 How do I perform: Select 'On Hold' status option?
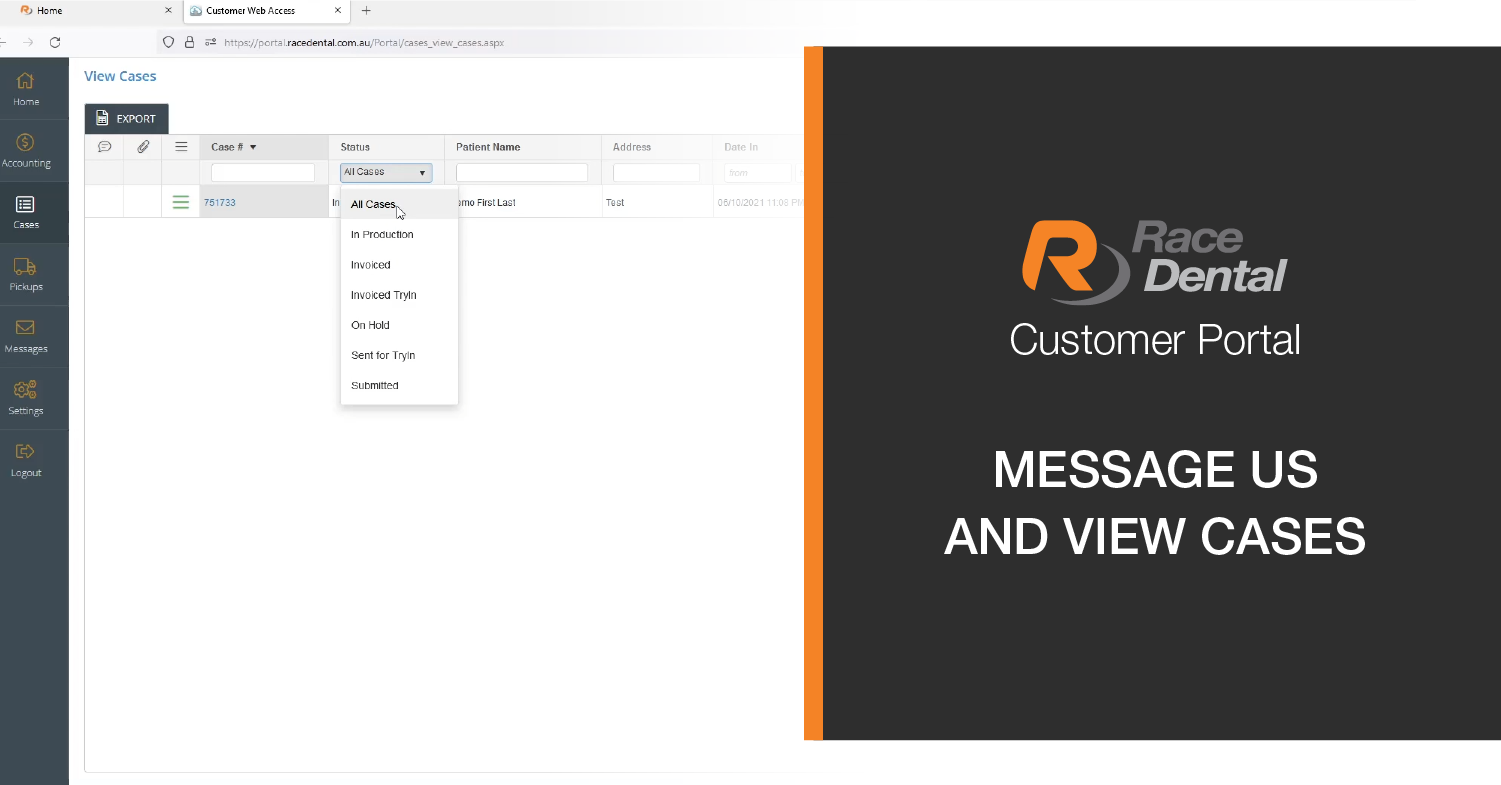click(370, 325)
